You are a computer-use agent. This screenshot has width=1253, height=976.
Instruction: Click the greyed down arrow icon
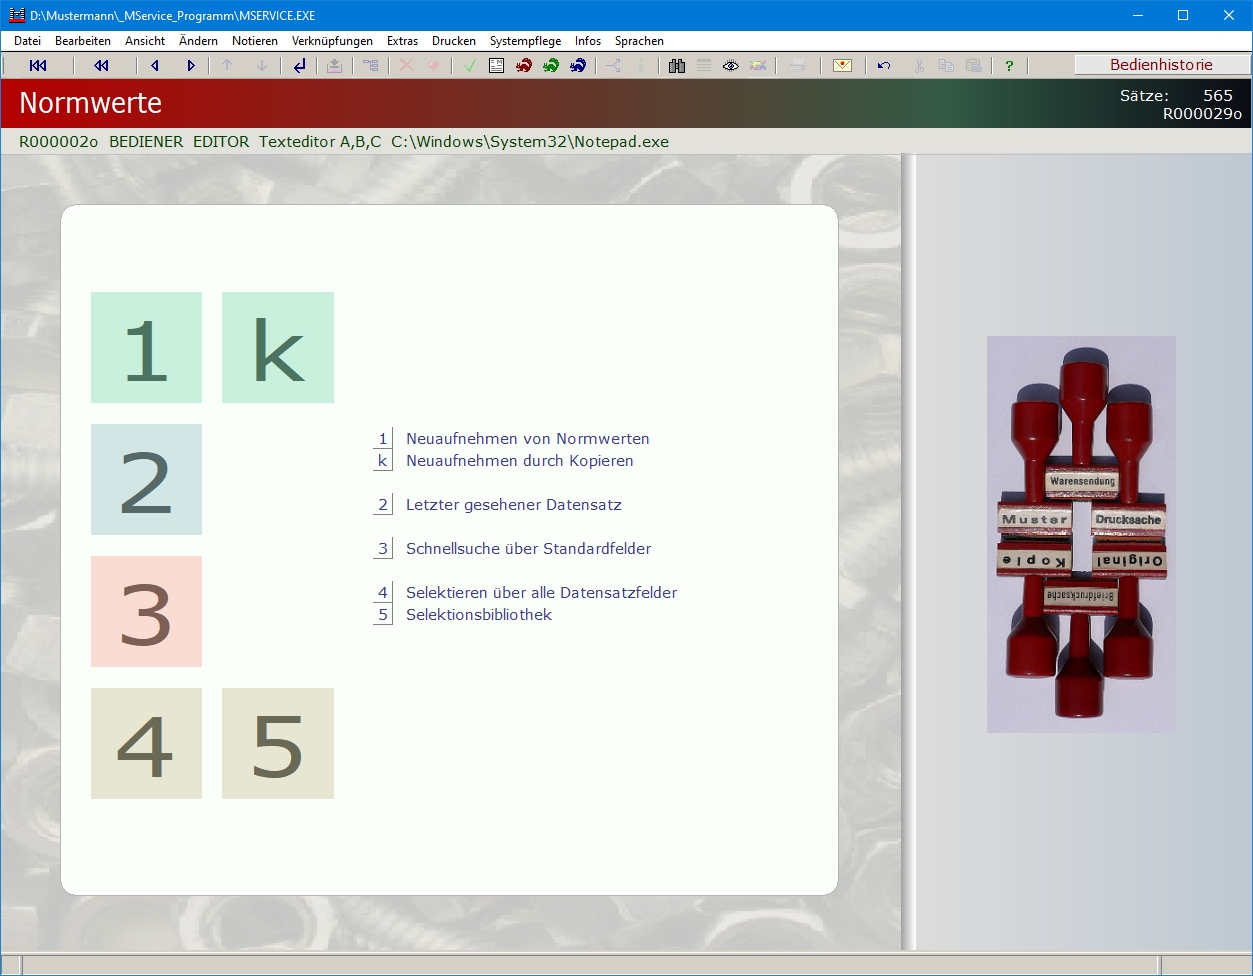pyautogui.click(x=262, y=66)
